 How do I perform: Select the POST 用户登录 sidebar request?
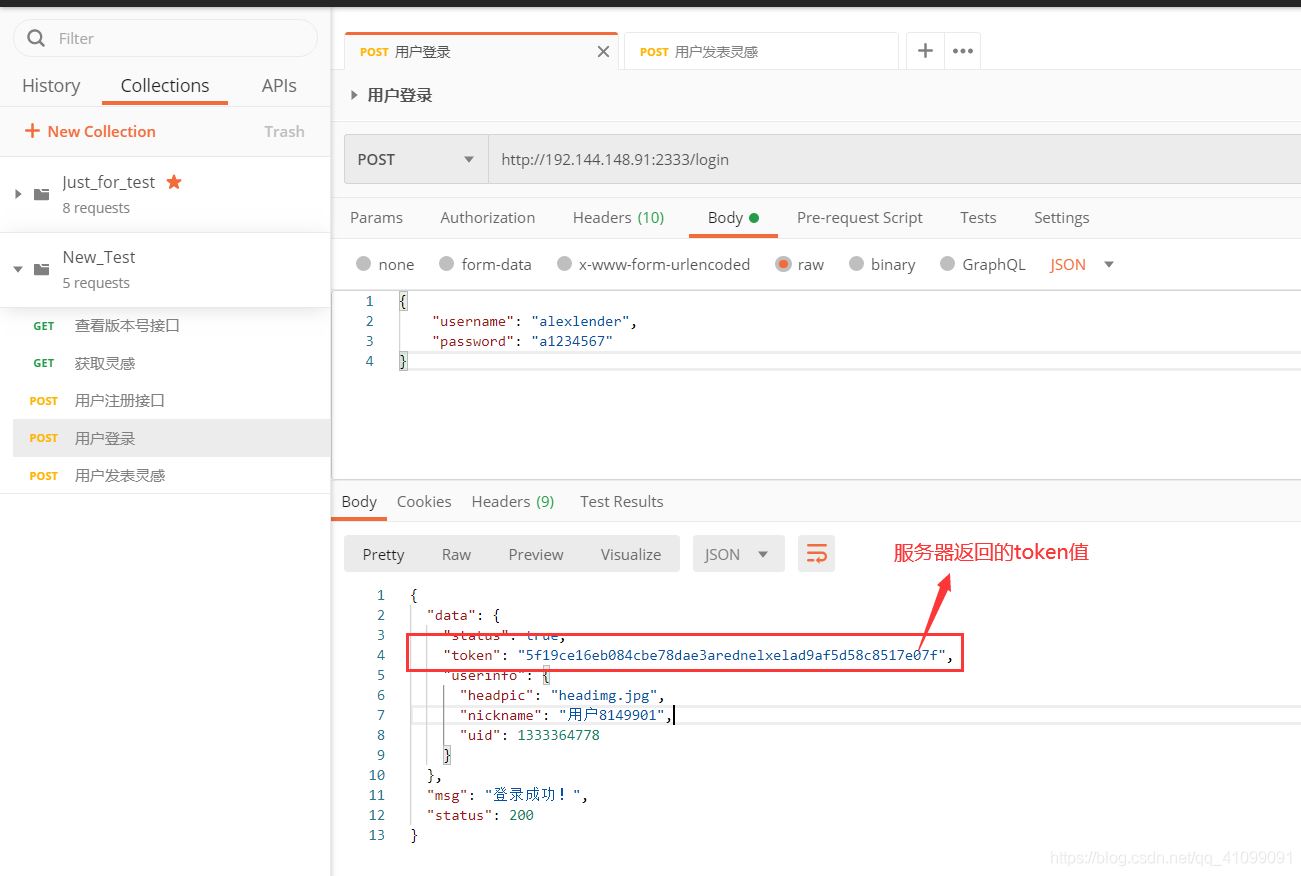click(x=171, y=438)
